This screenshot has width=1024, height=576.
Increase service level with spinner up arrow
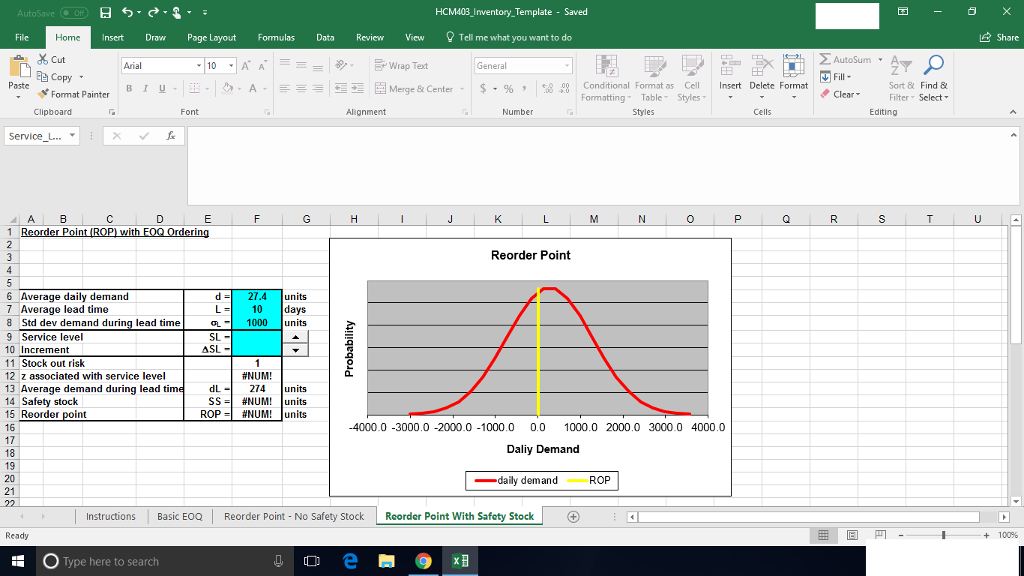click(x=295, y=338)
